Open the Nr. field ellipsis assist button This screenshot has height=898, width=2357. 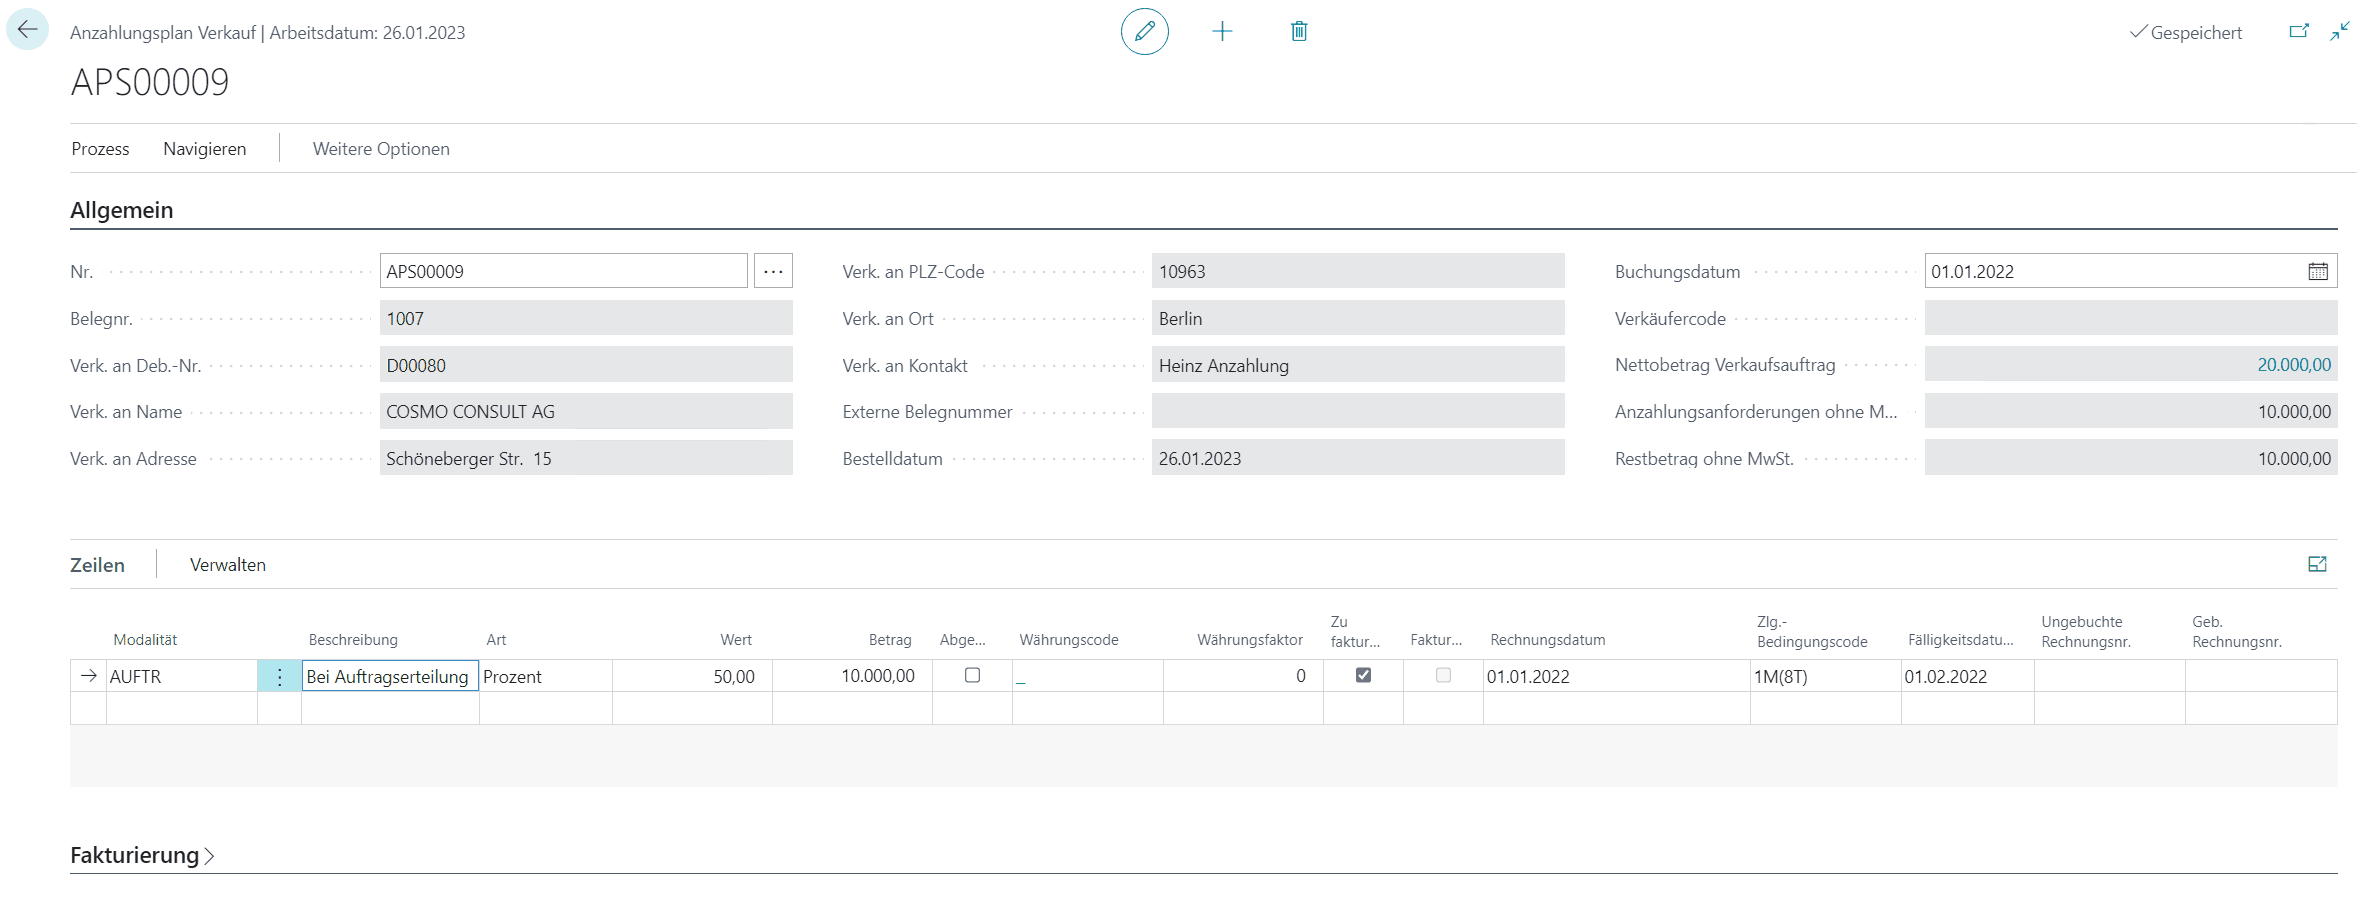click(x=773, y=271)
